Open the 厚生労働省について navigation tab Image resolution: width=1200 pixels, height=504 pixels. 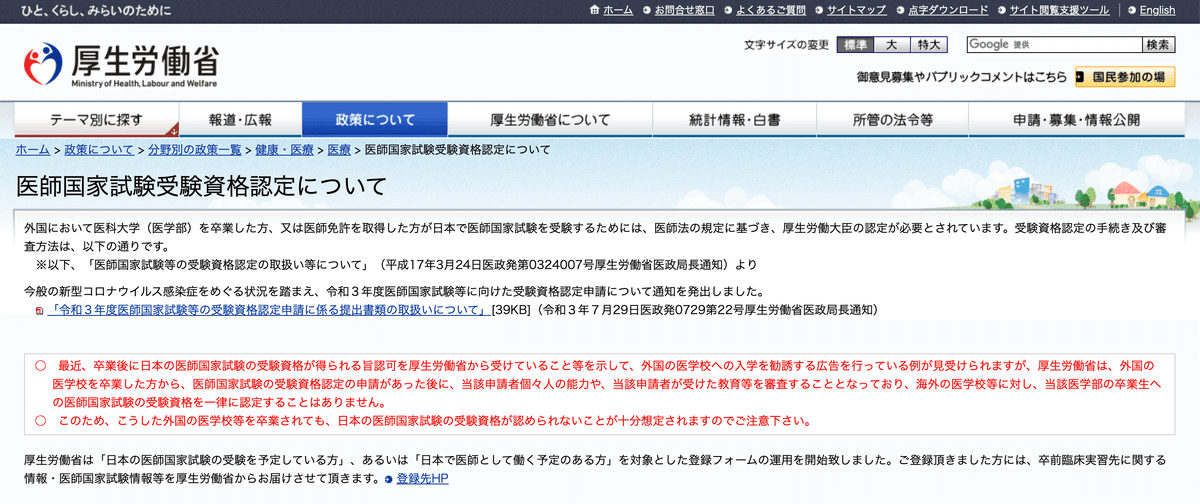[x=549, y=119]
